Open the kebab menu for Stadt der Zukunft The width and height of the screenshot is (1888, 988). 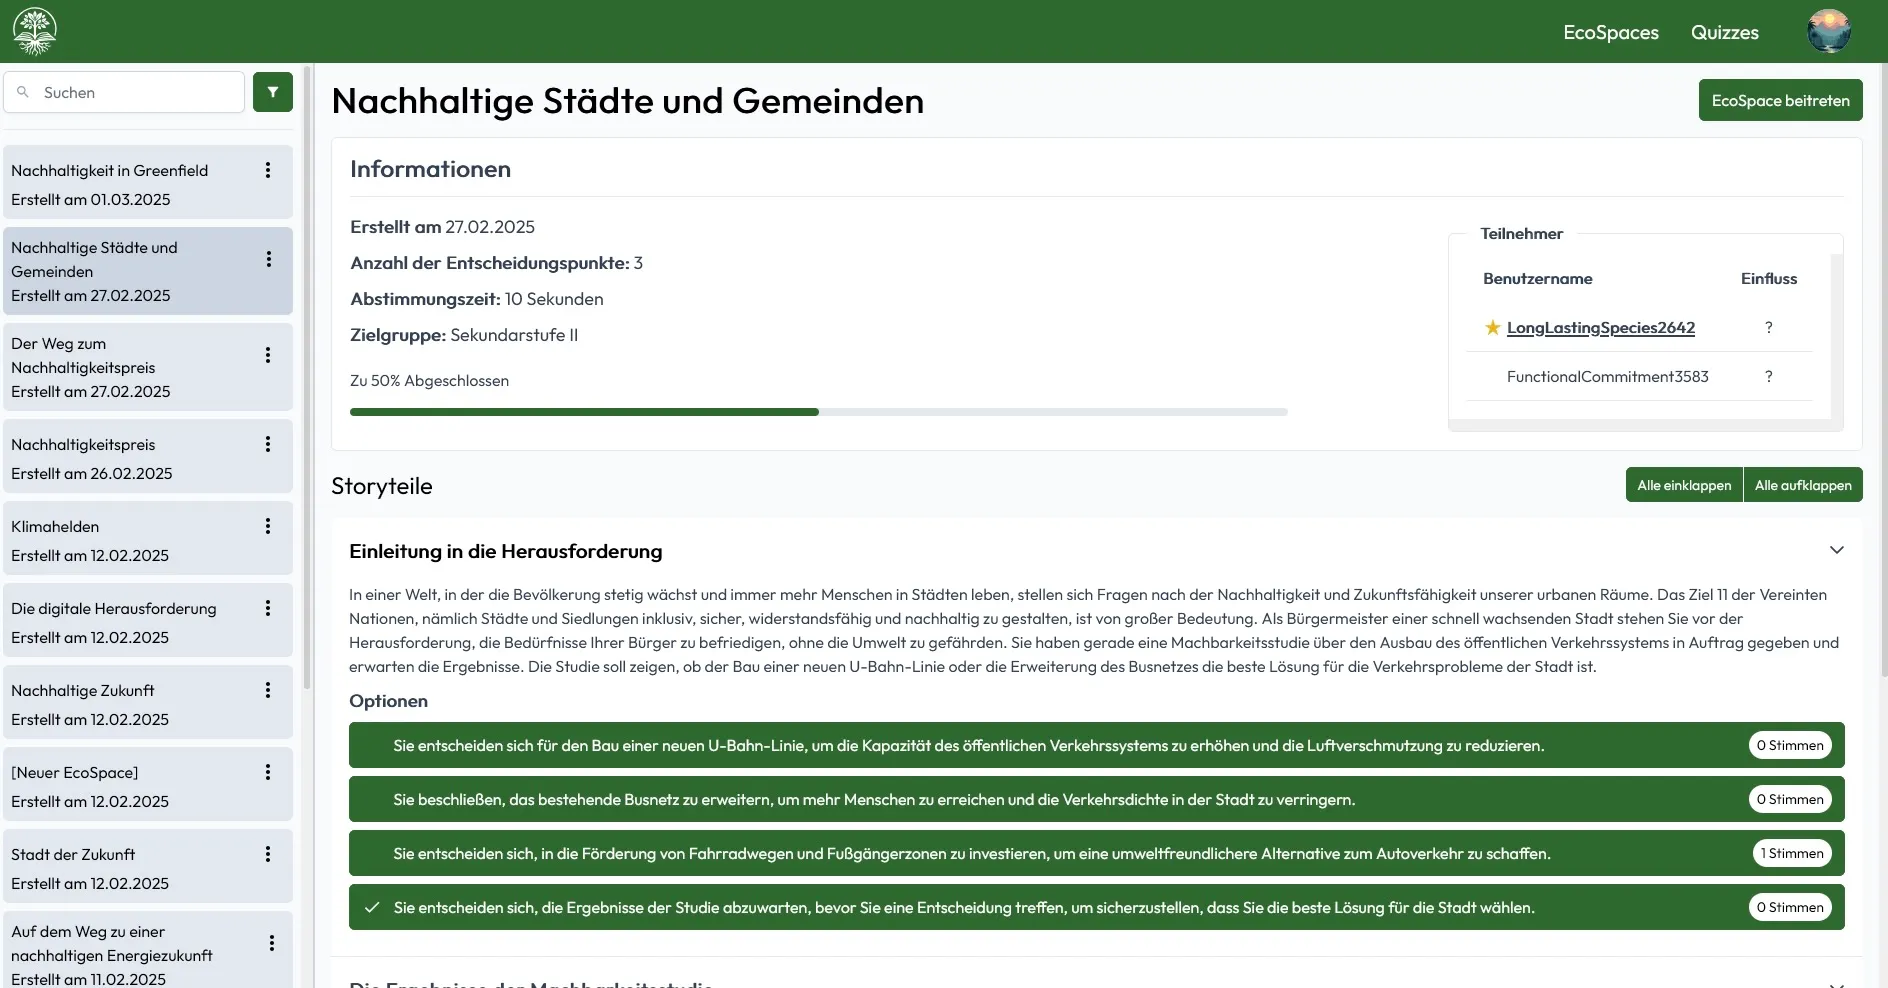point(268,855)
